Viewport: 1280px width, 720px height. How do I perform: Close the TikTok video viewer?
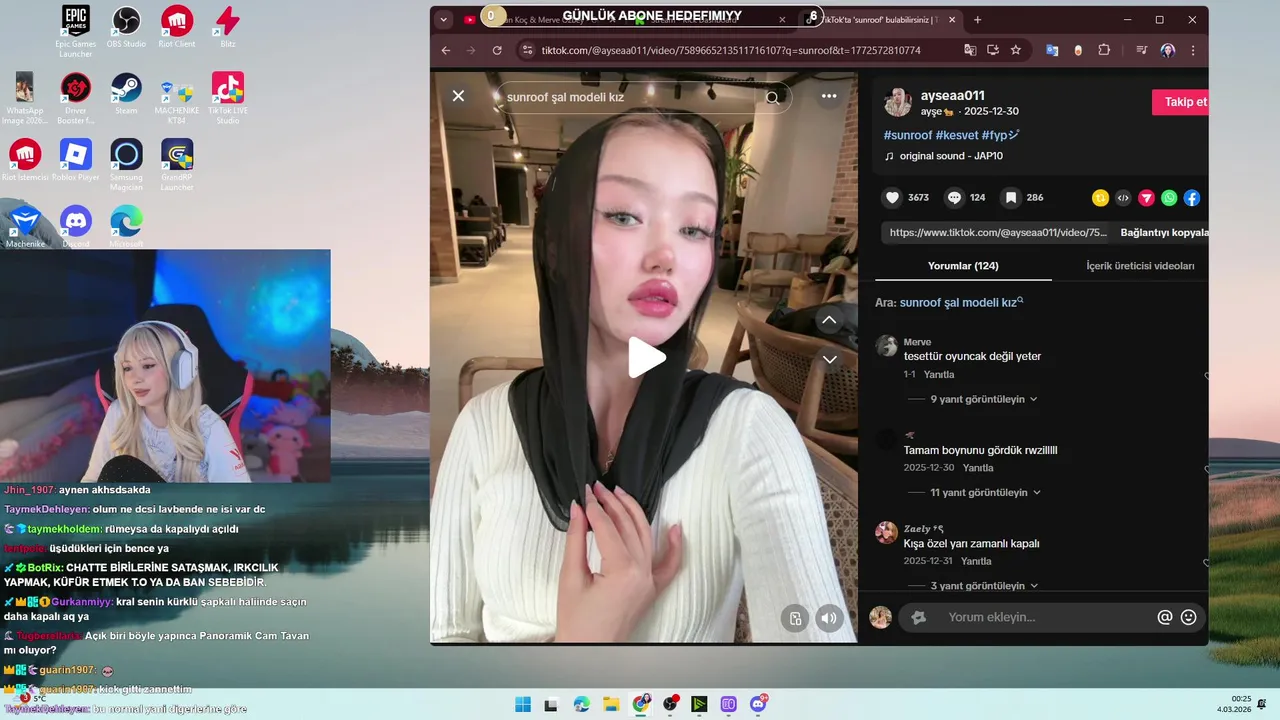point(458,96)
